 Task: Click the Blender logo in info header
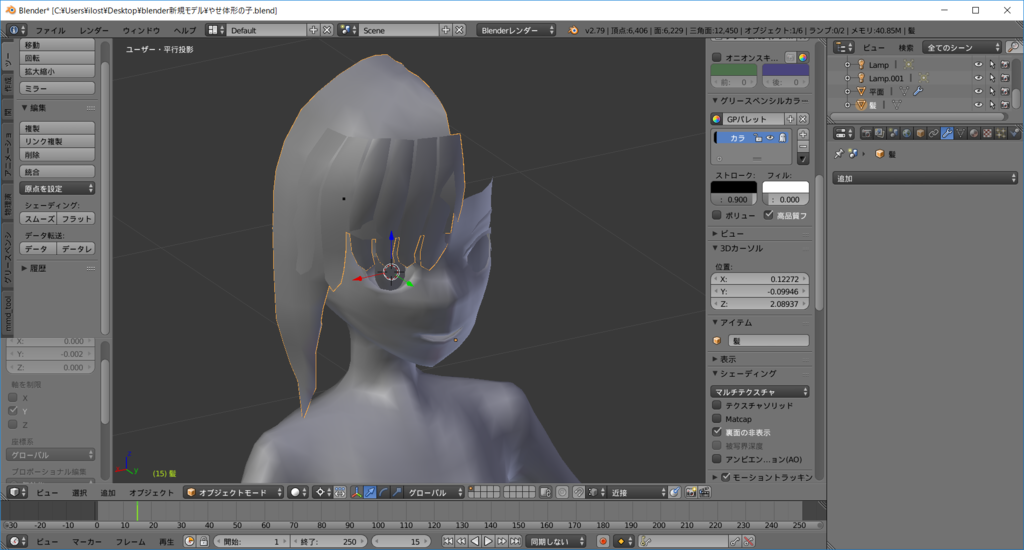(x=573, y=30)
